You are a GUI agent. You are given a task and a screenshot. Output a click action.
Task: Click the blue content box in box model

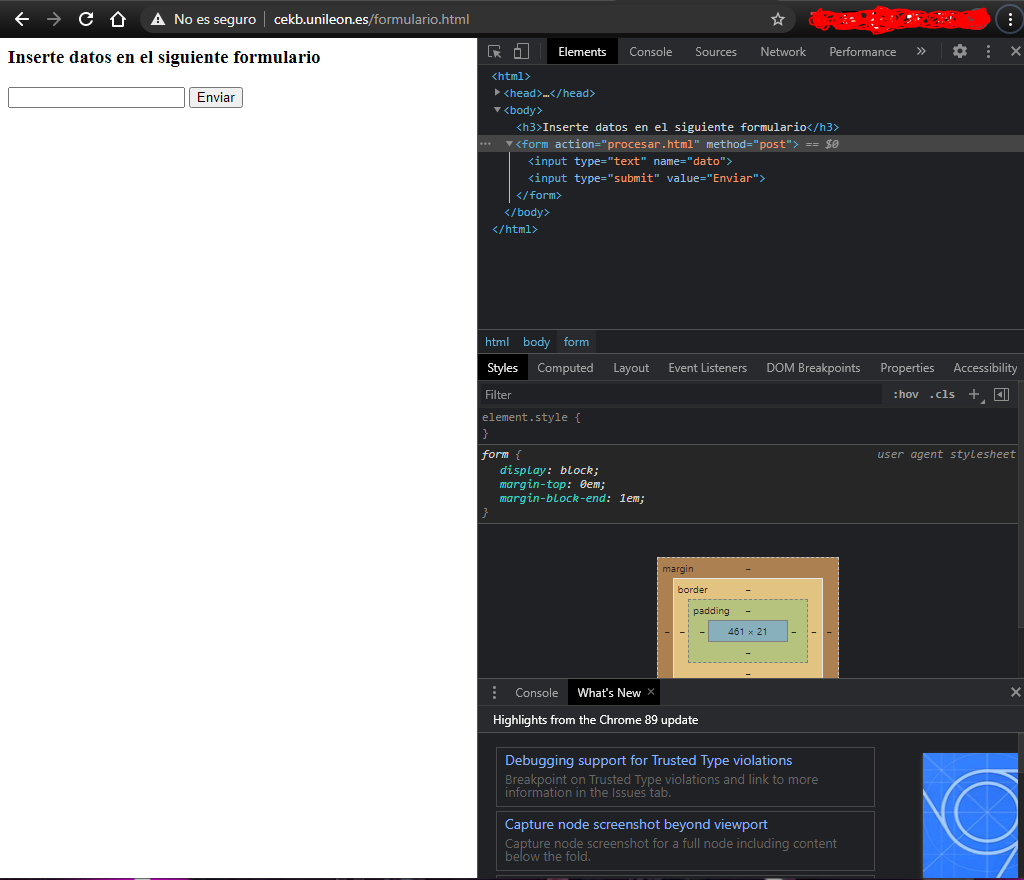747,631
